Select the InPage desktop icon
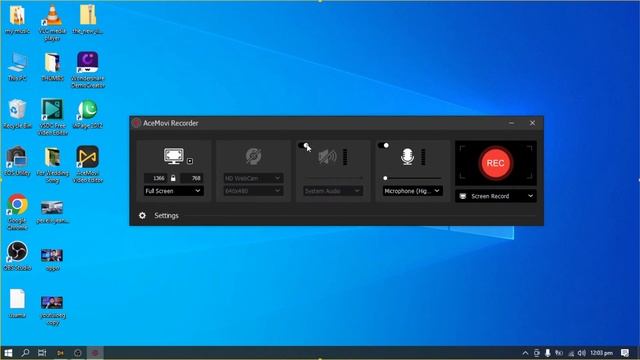This screenshot has height=360, width=640. coord(87,113)
